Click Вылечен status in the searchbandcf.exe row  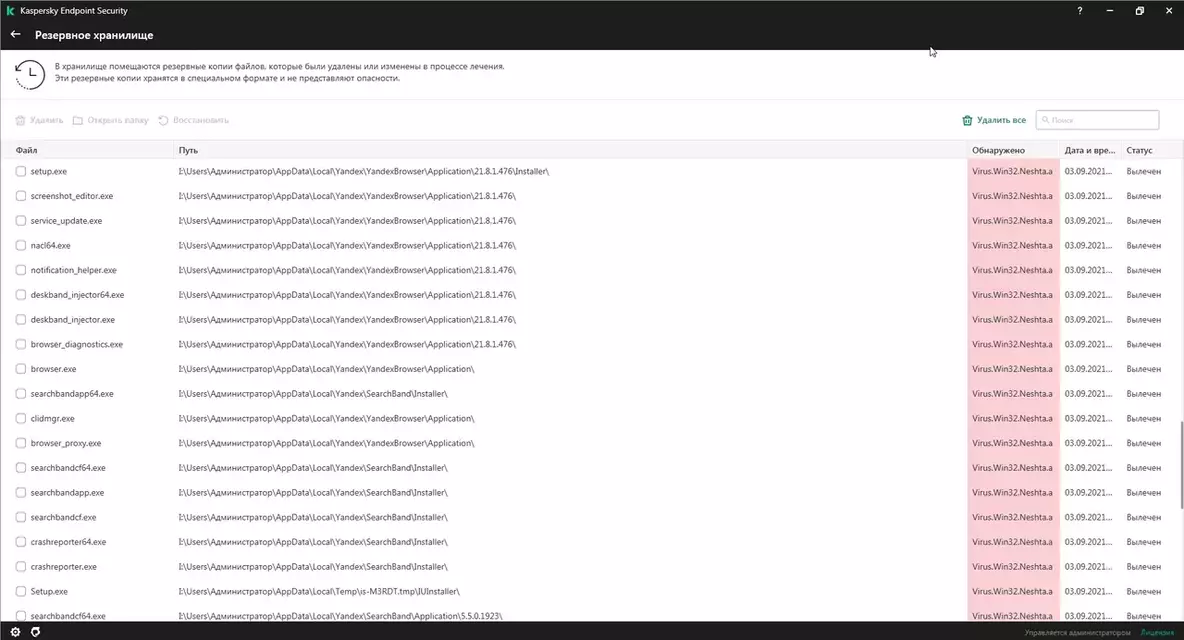pos(1143,517)
